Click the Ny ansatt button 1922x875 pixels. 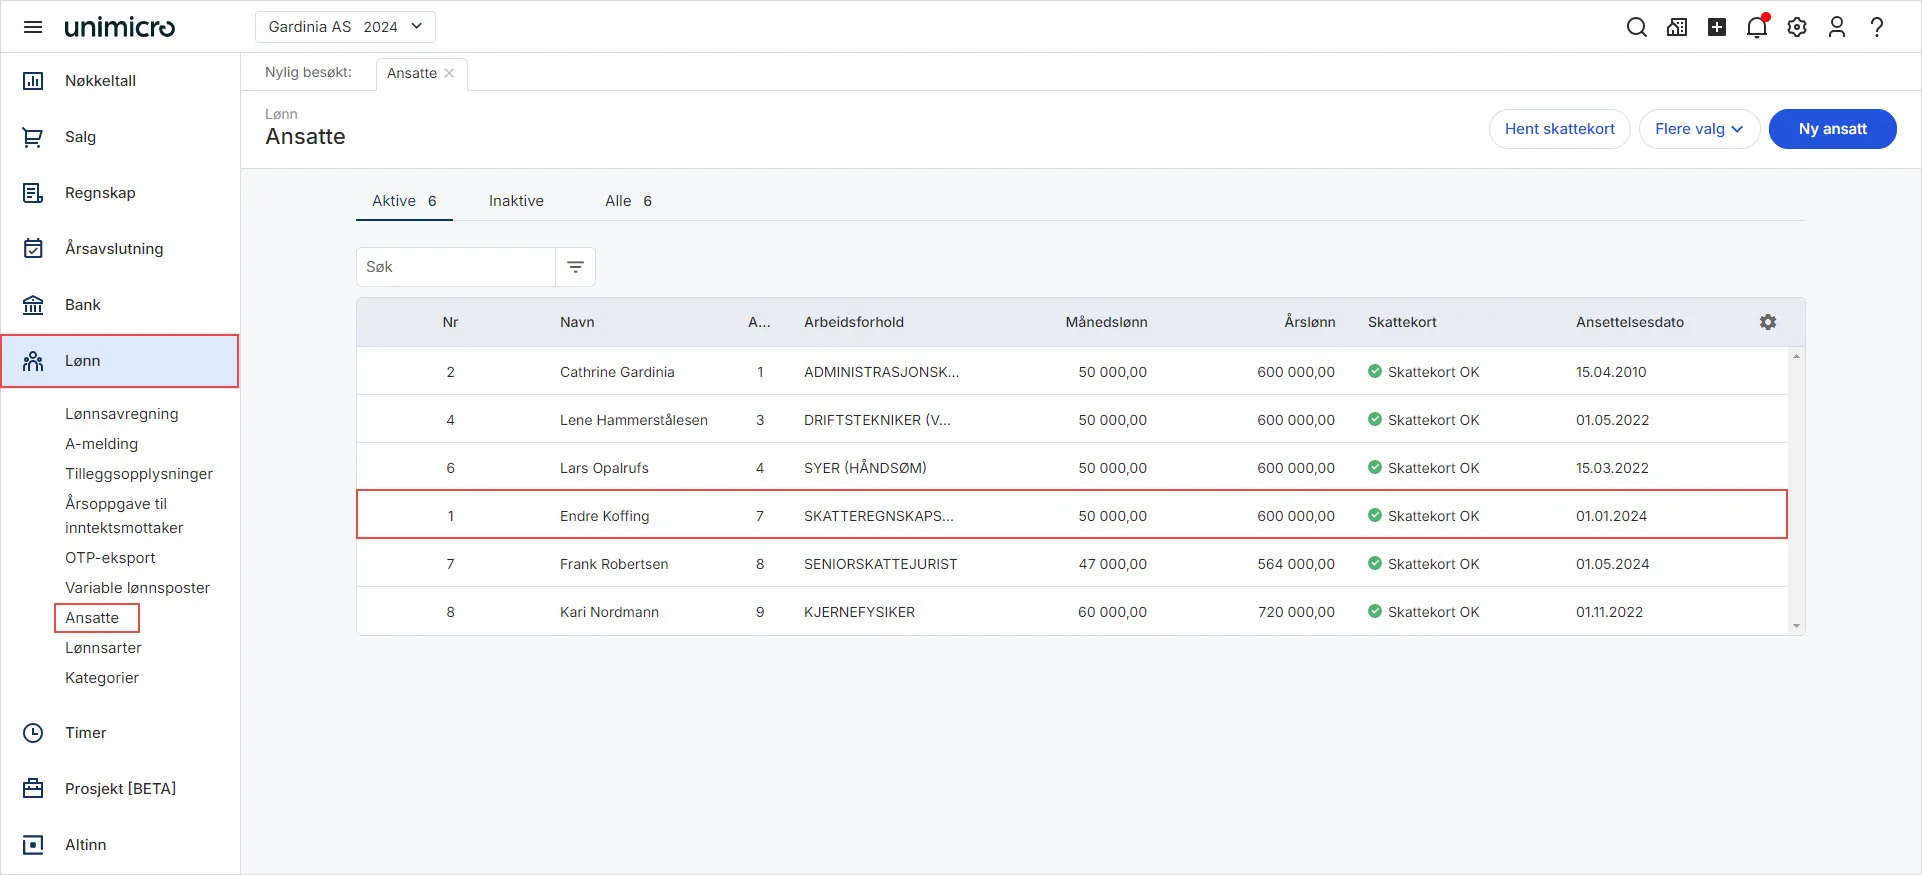(x=1832, y=129)
